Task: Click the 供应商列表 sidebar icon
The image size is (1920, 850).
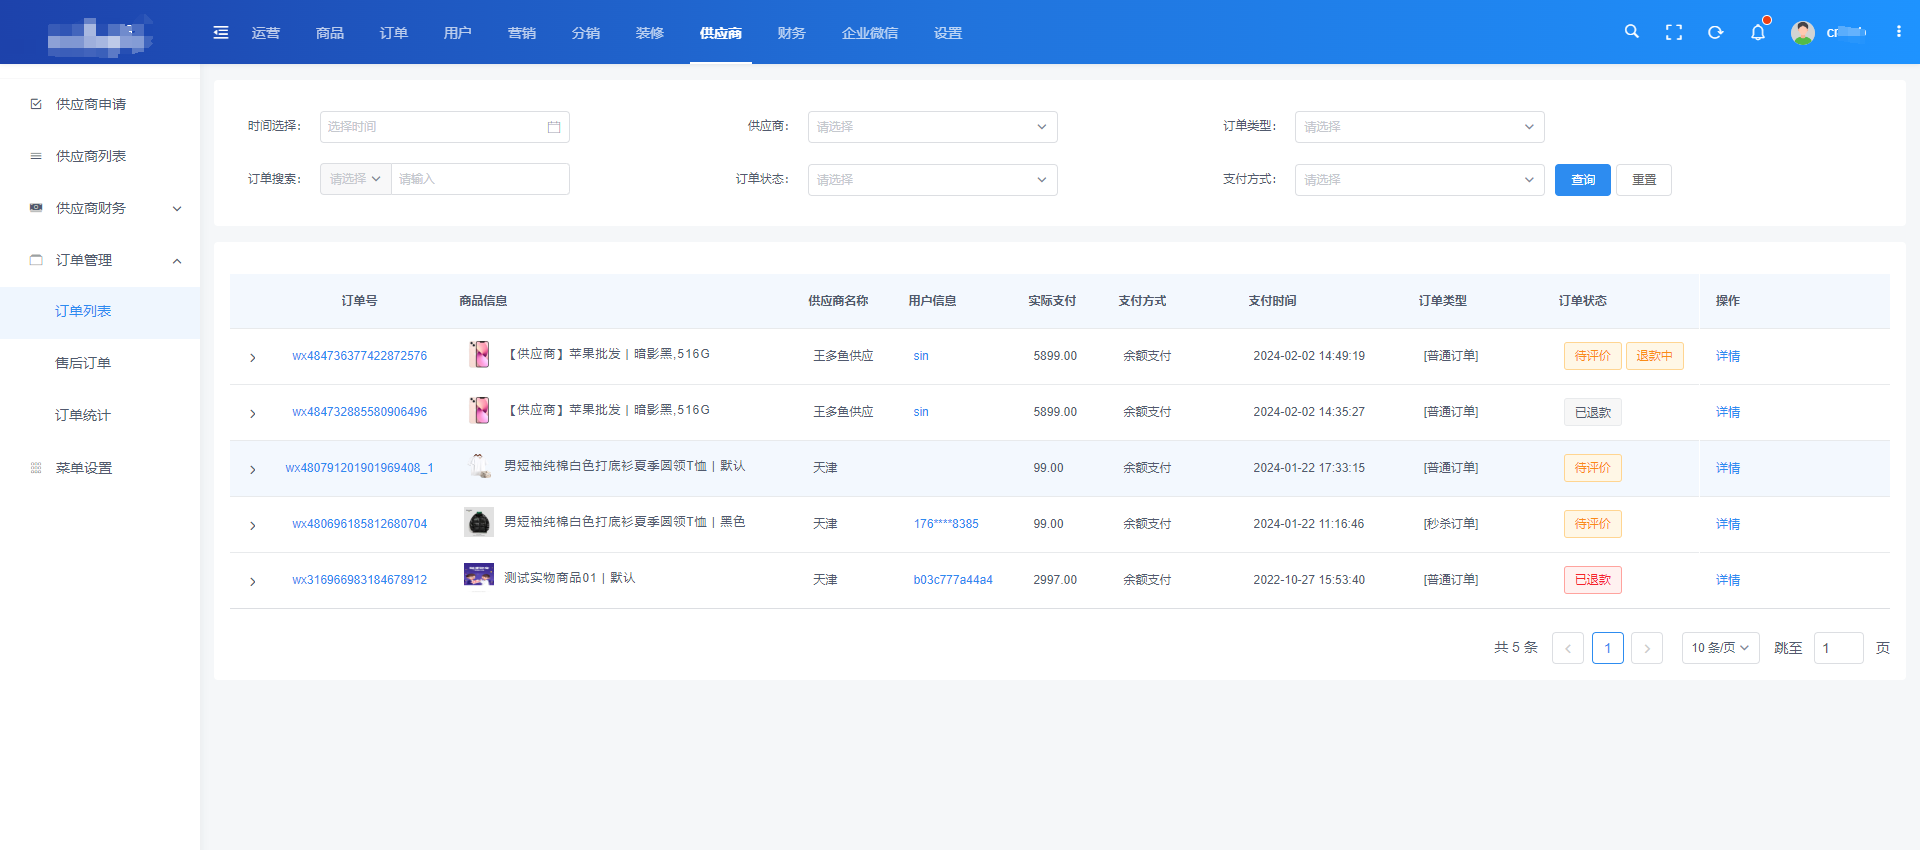Action: tap(36, 156)
